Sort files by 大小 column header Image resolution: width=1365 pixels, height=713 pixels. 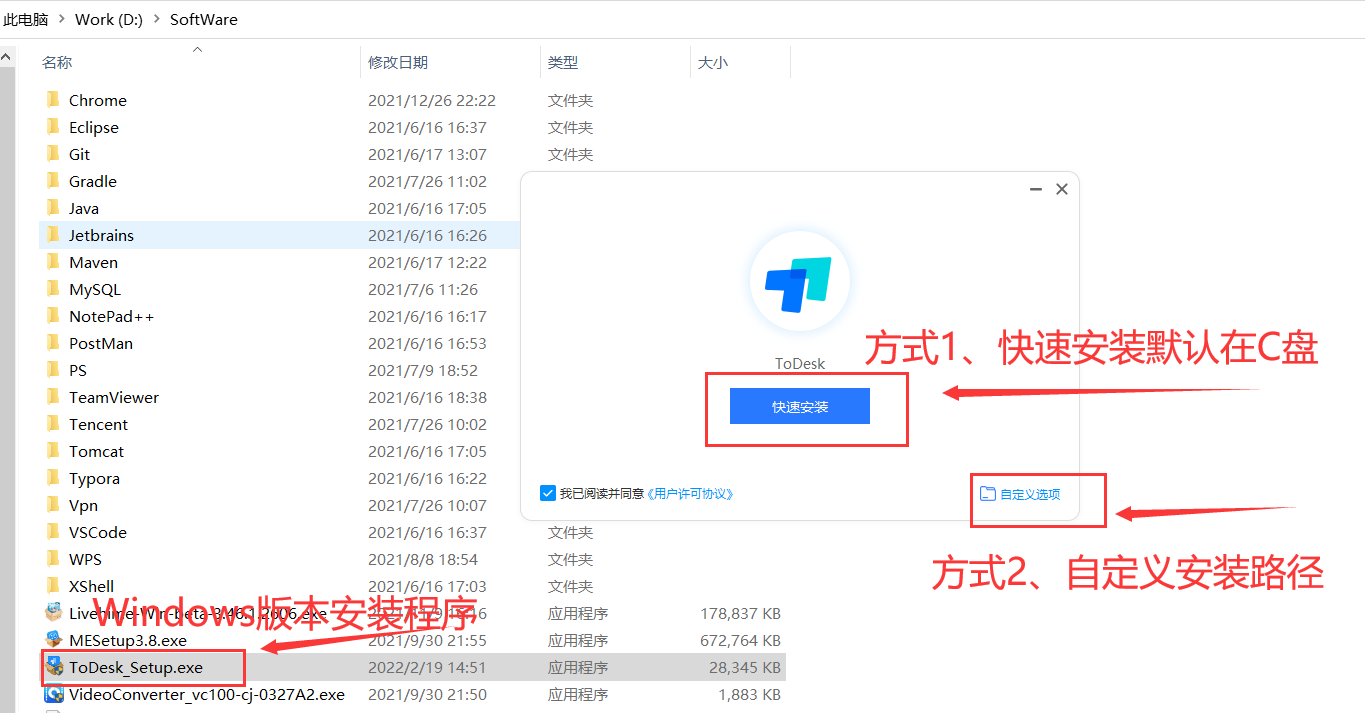coord(713,62)
